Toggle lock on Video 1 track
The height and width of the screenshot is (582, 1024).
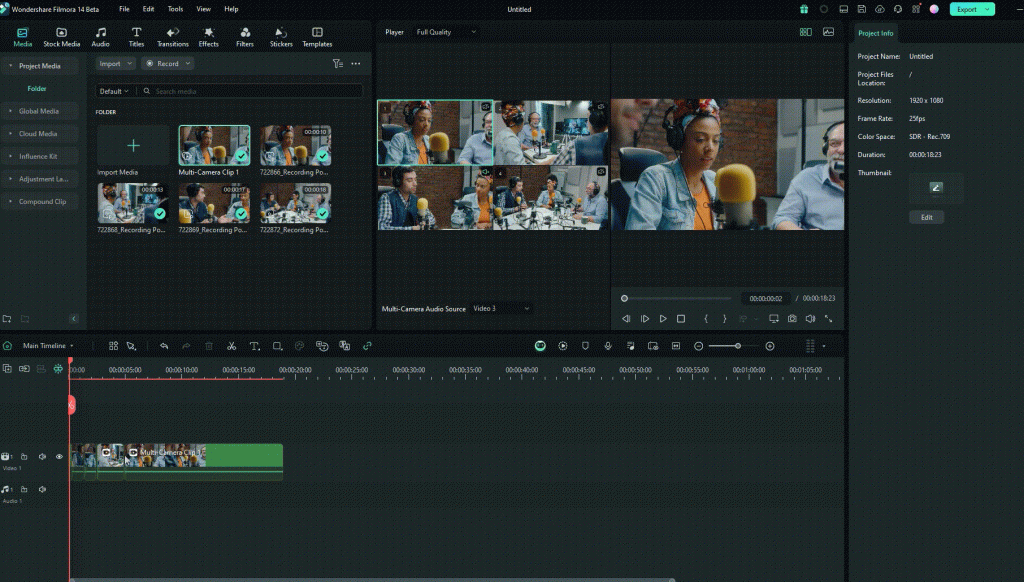[24, 457]
